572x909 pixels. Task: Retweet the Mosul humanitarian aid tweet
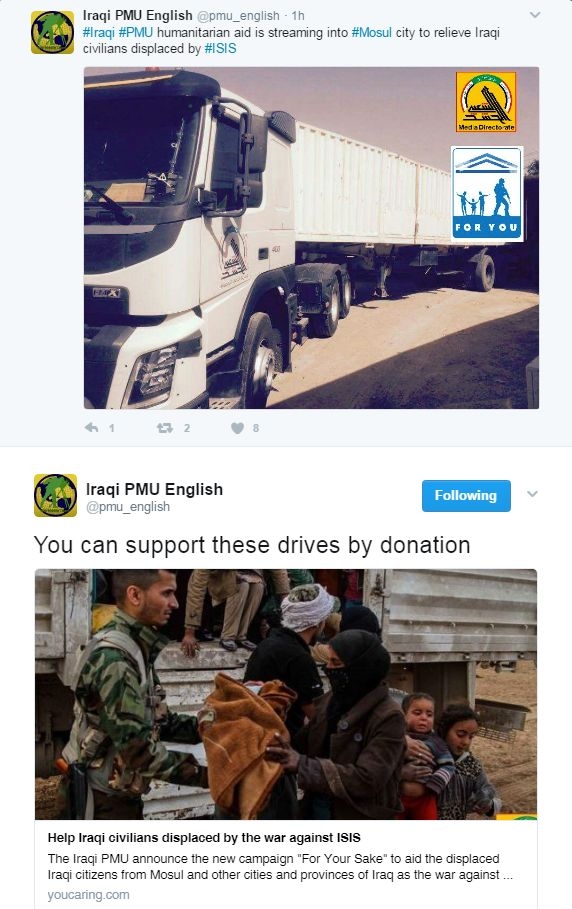pos(165,428)
